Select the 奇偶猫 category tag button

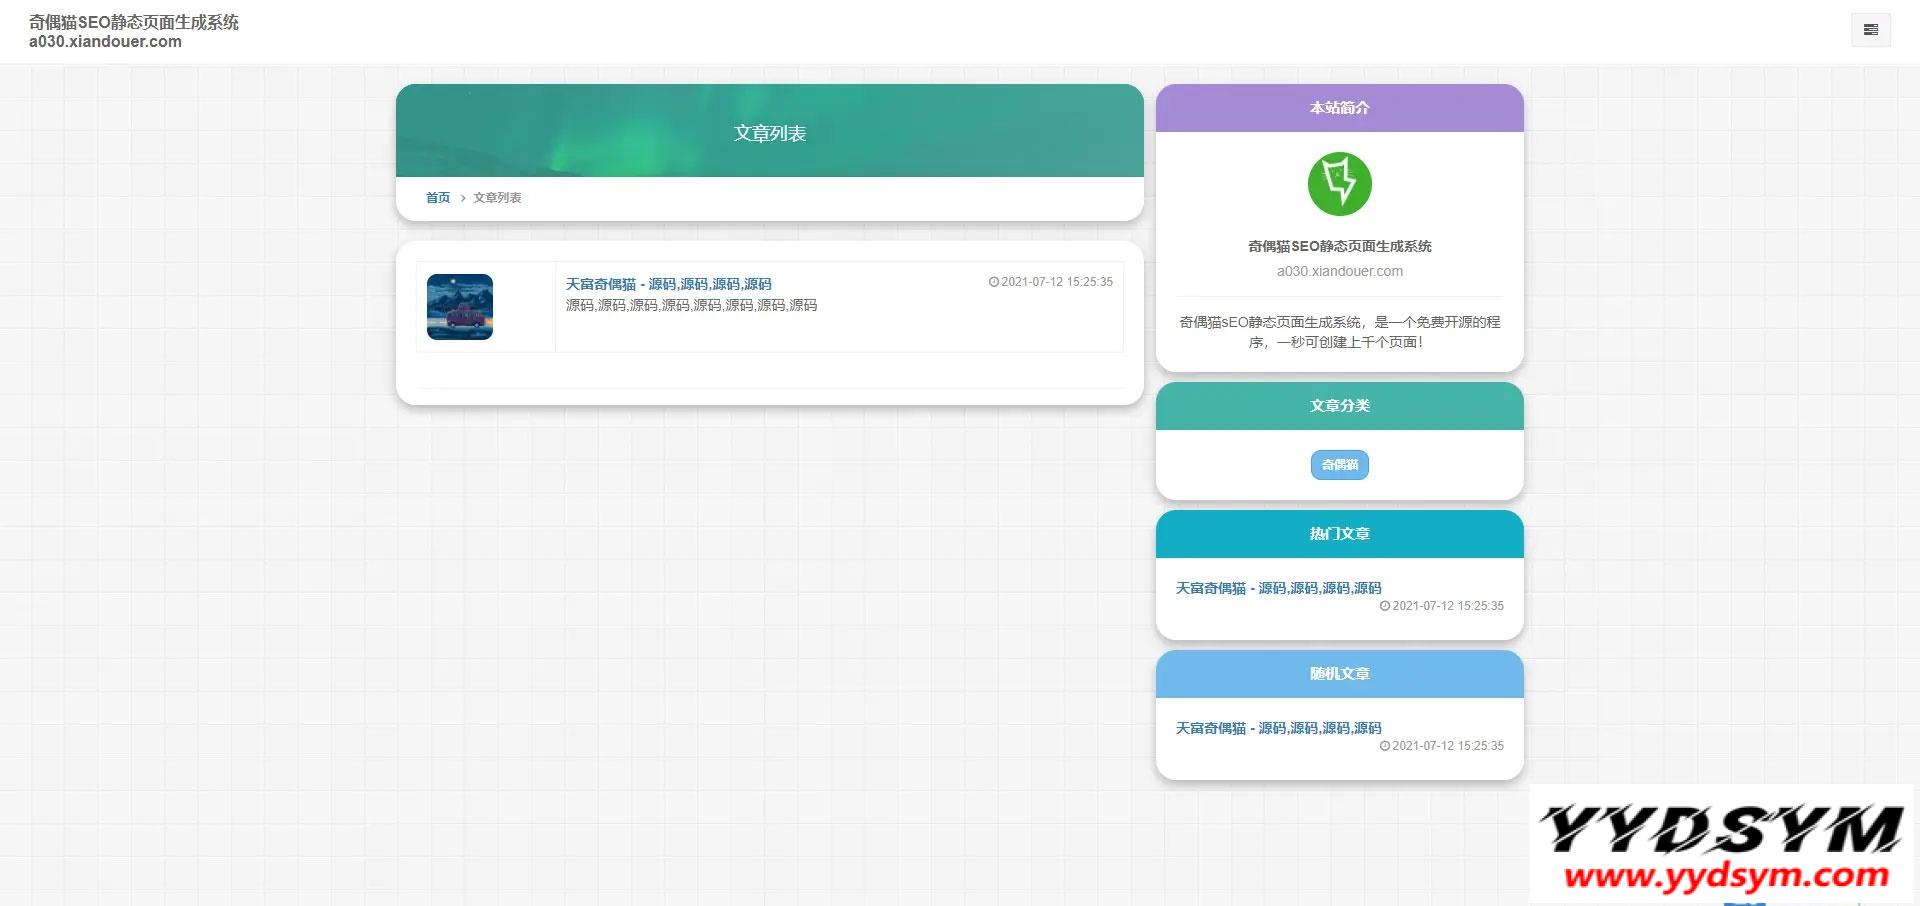tap(1339, 465)
